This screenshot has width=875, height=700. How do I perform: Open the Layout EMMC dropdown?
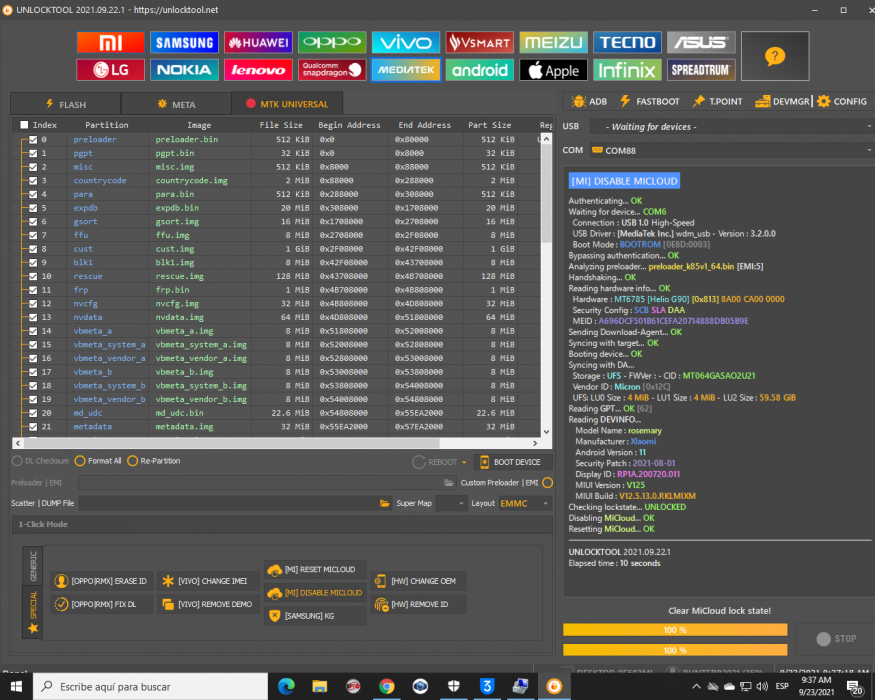click(525, 504)
